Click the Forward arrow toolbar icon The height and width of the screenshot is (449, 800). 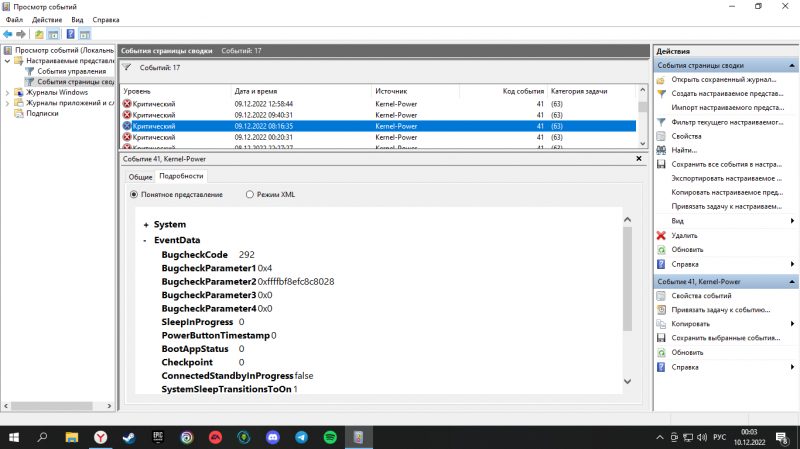coord(21,34)
